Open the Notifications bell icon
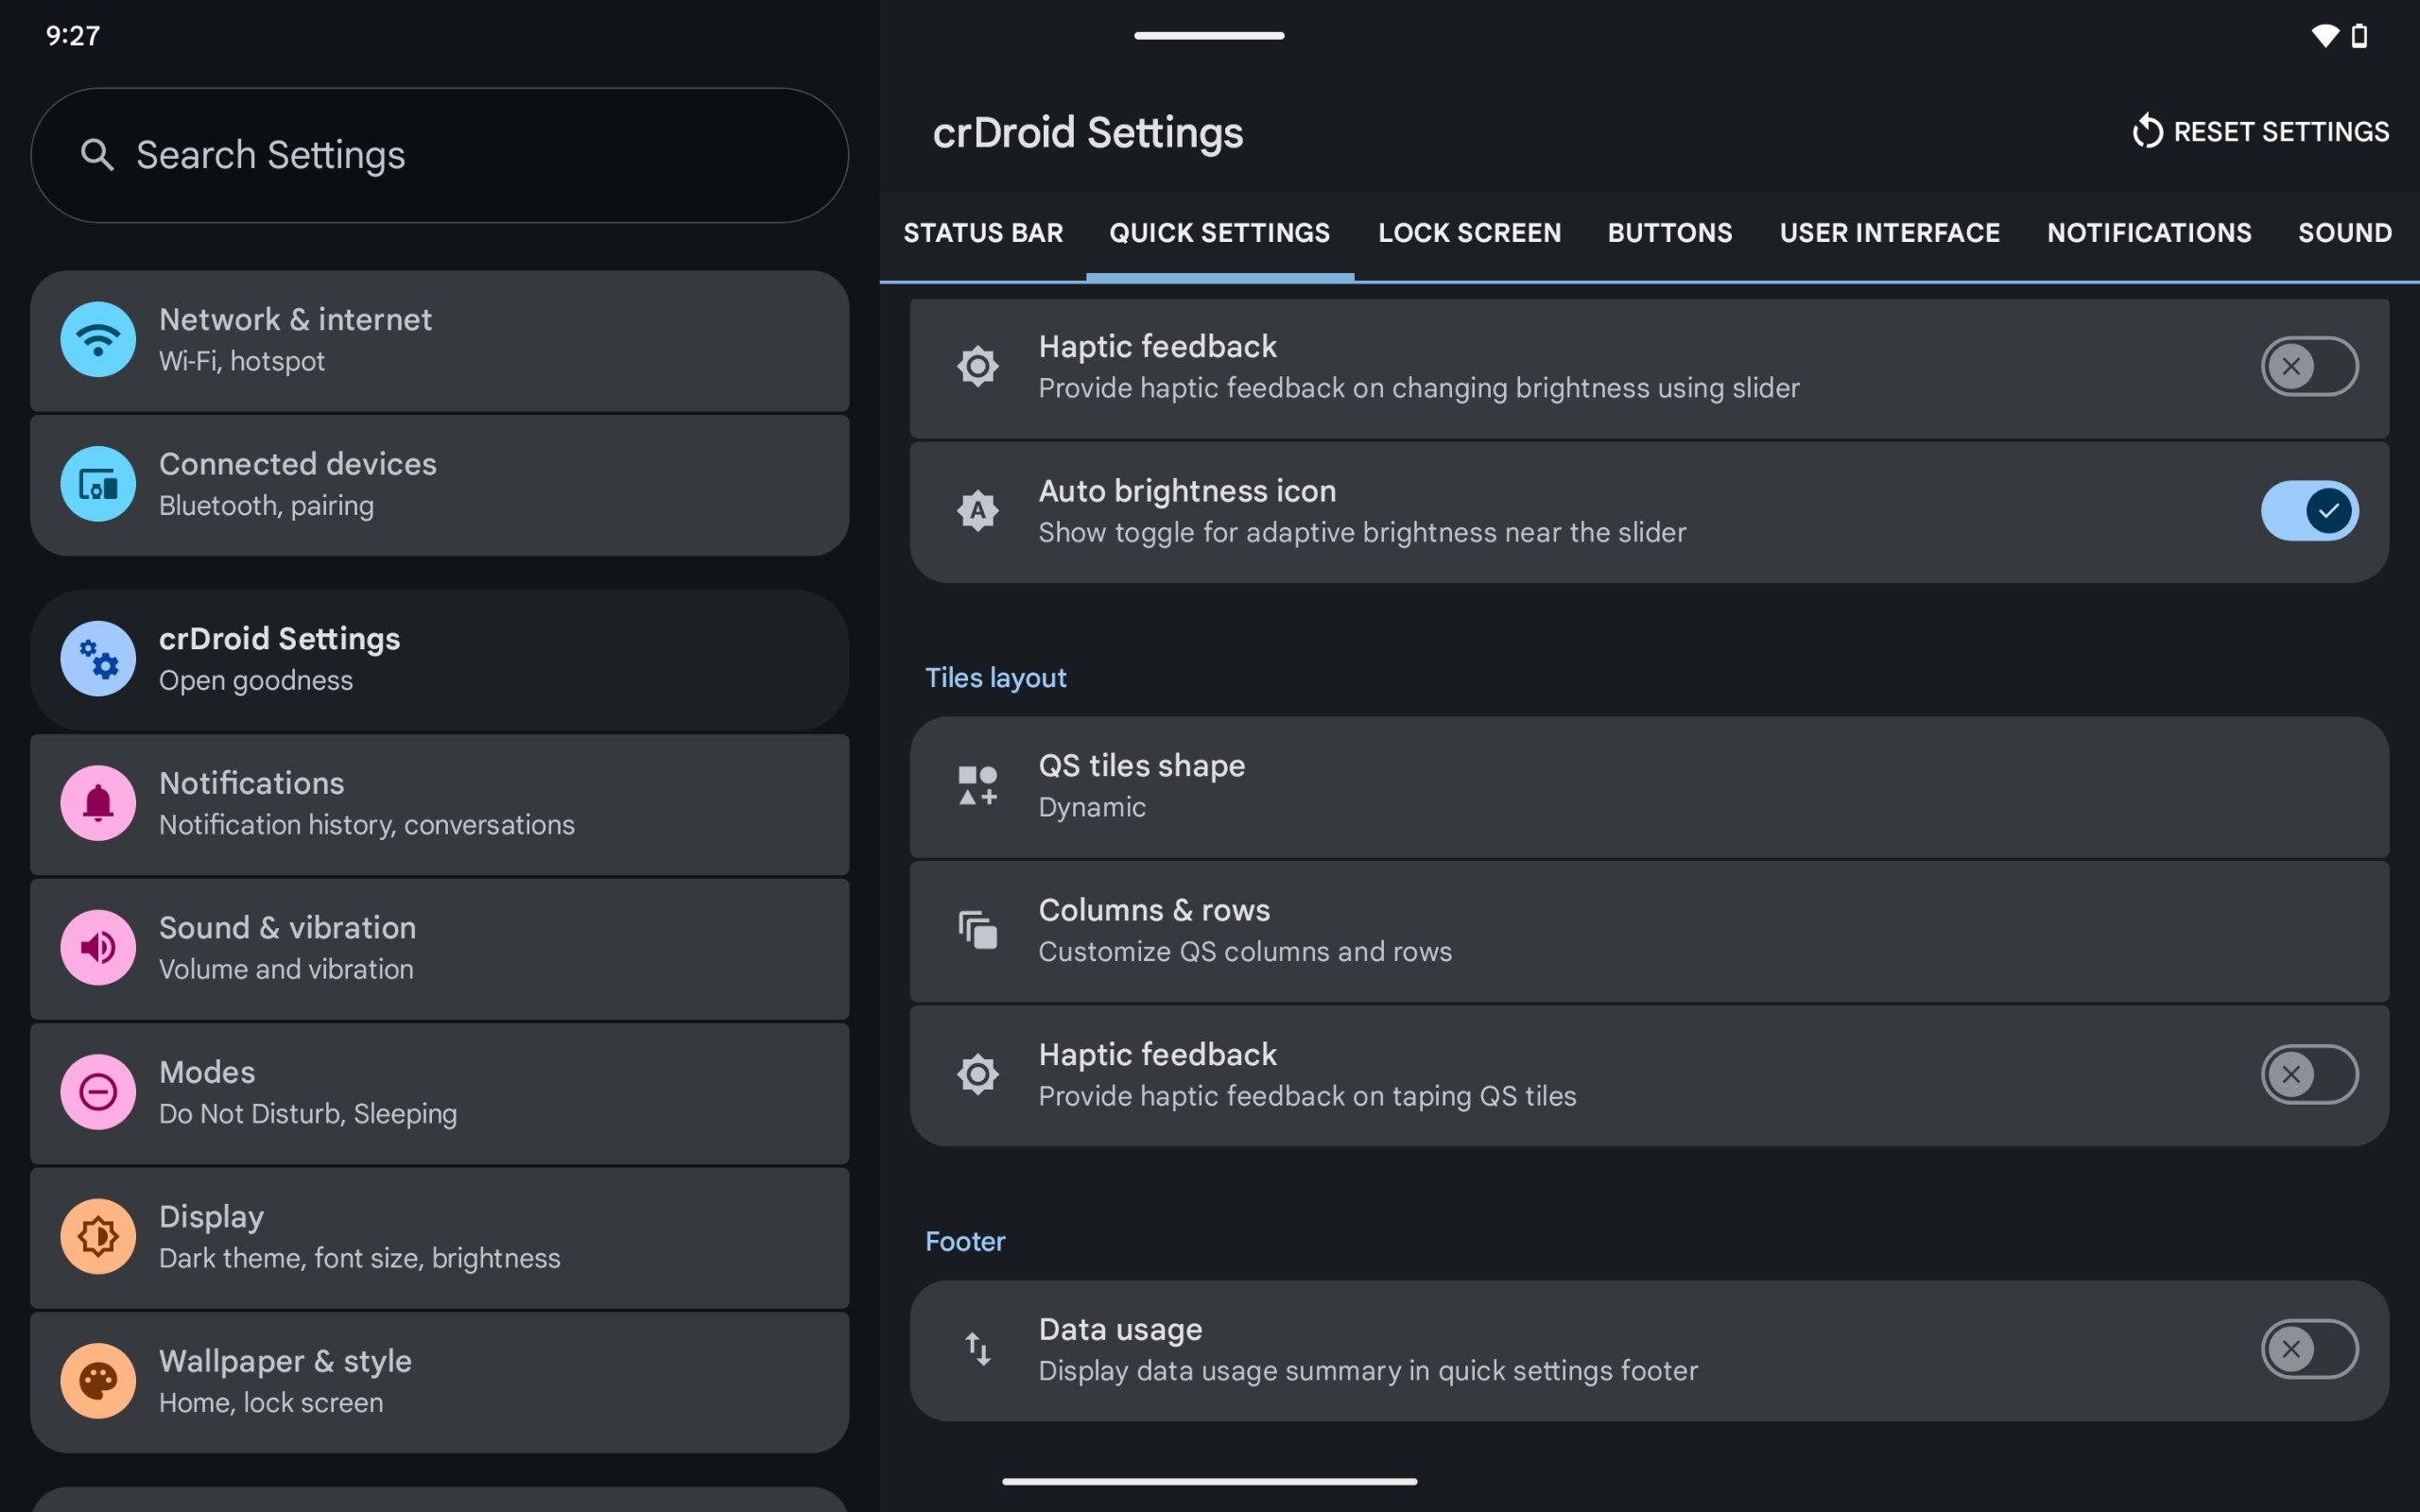 (98, 803)
